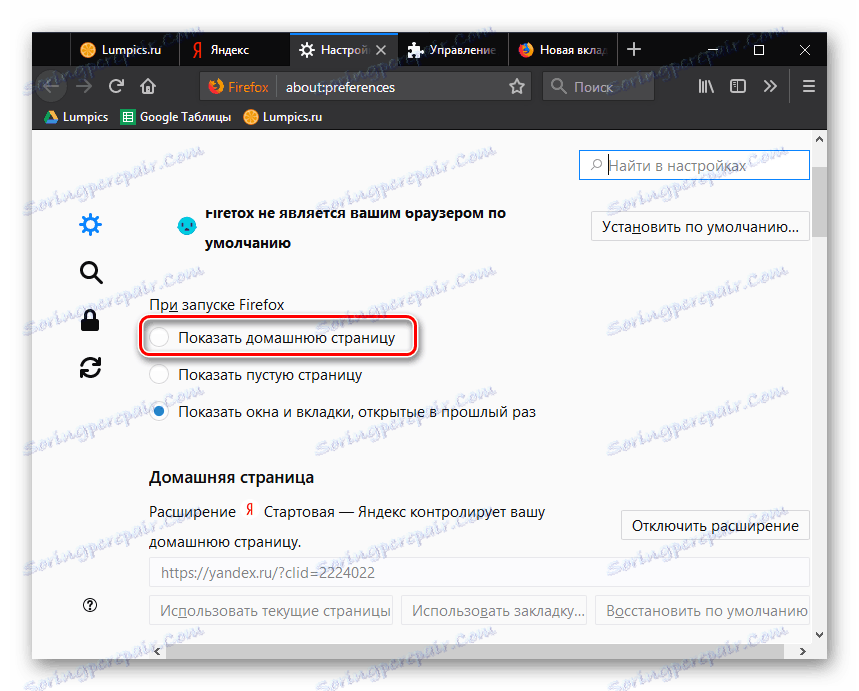Switch to the Новая вкладка tab
The height and width of the screenshot is (691, 859).
[x=563, y=50]
